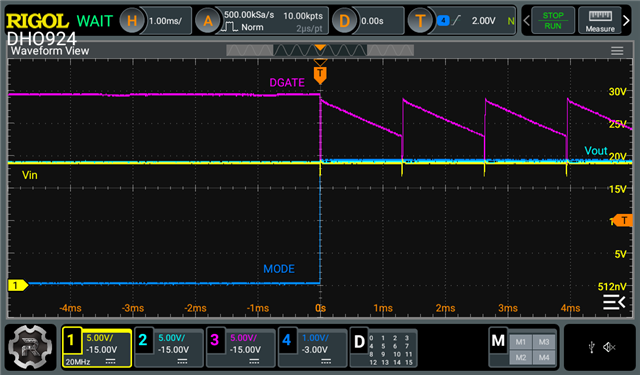Click the Norm acquisition mode label
This screenshot has width=640, height=375.
pyautogui.click(x=252, y=27)
